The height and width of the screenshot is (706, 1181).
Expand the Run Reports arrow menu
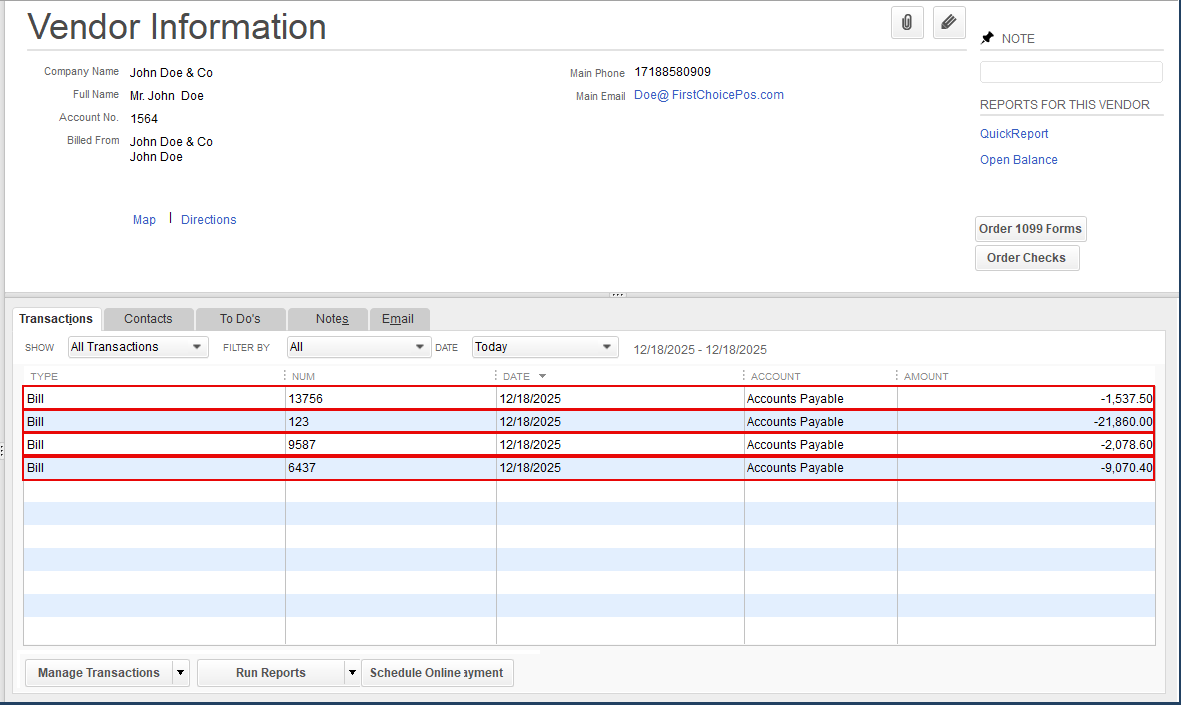352,673
